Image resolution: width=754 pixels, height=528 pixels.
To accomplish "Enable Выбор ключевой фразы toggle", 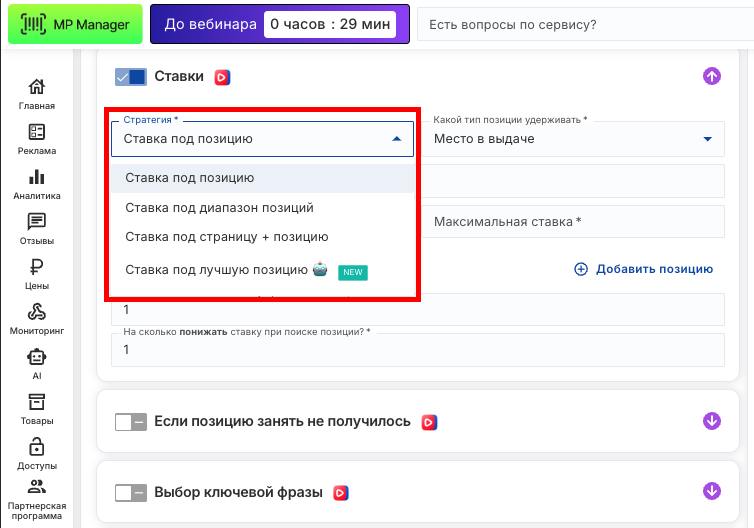I will point(131,492).
